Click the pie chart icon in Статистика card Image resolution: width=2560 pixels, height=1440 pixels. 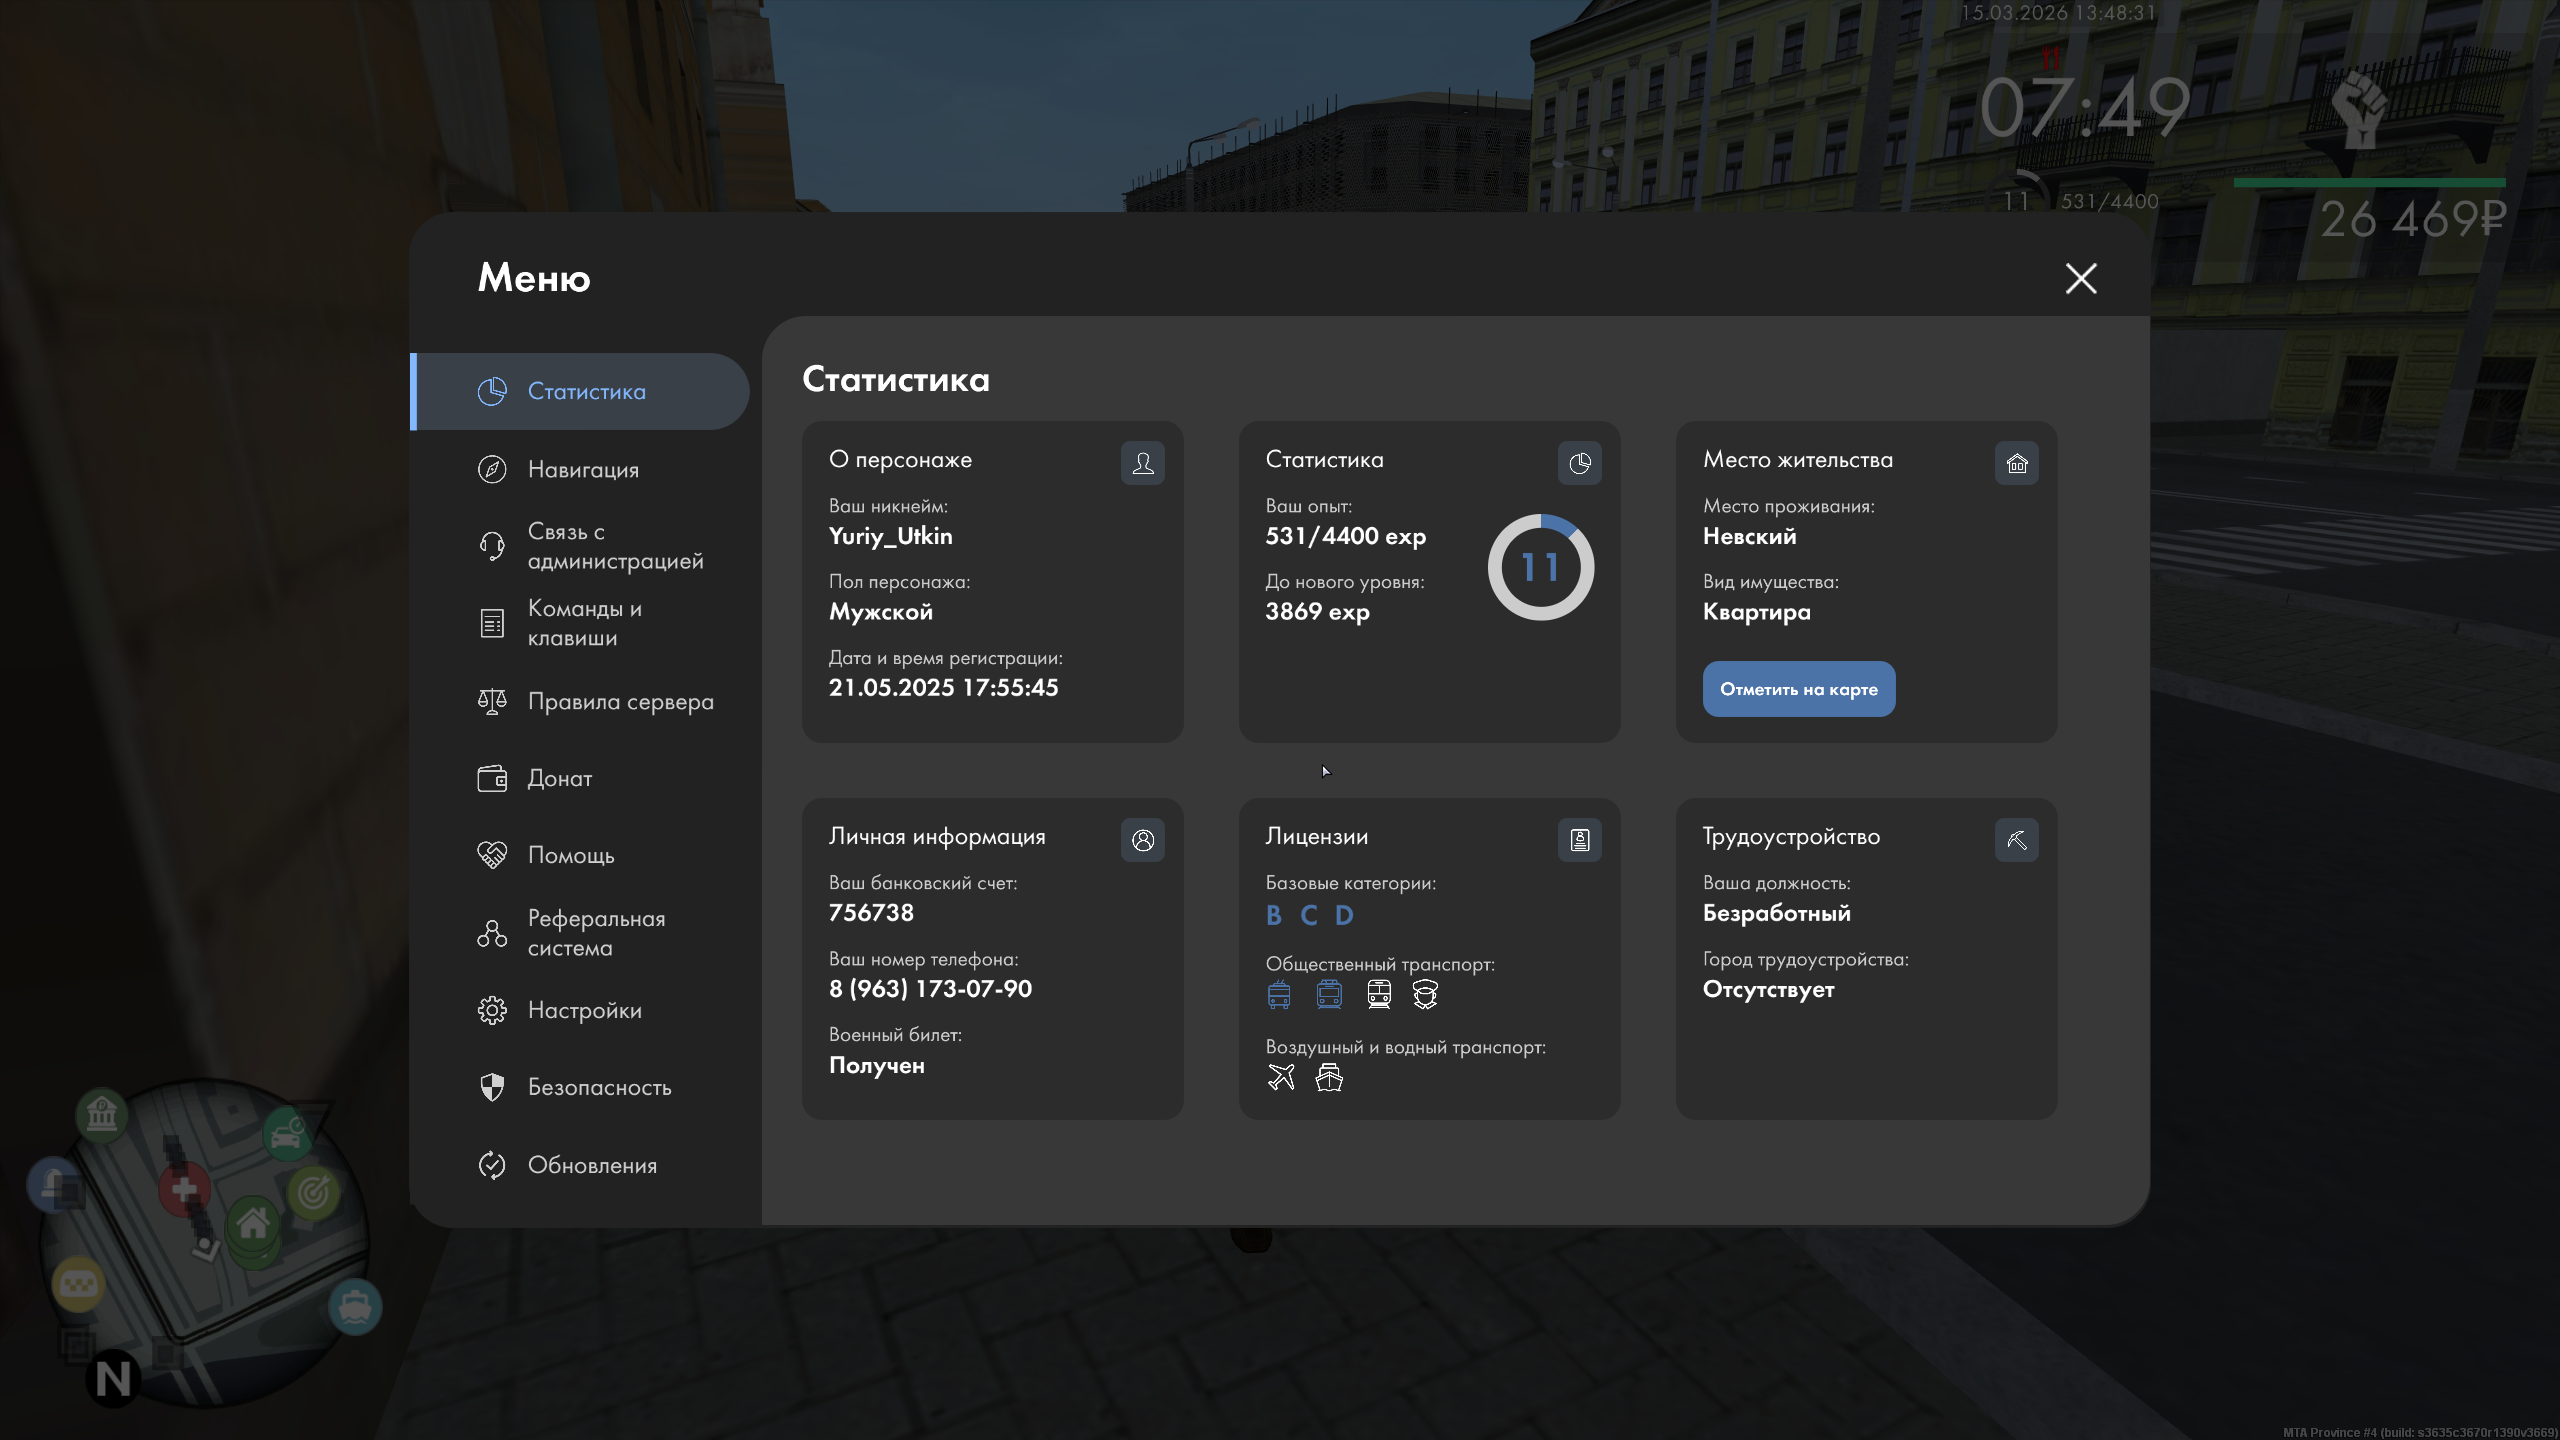pyautogui.click(x=1579, y=463)
